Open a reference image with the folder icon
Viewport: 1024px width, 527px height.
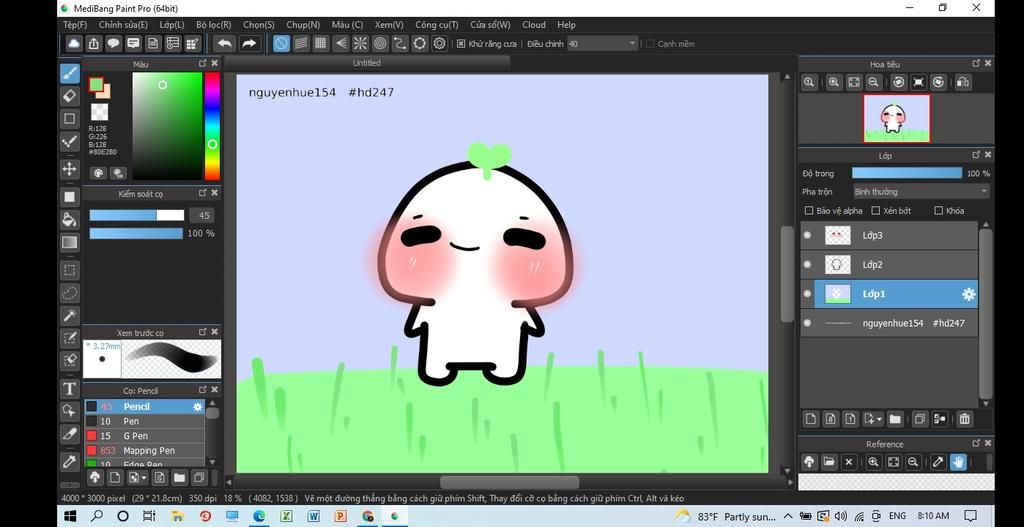click(829, 462)
